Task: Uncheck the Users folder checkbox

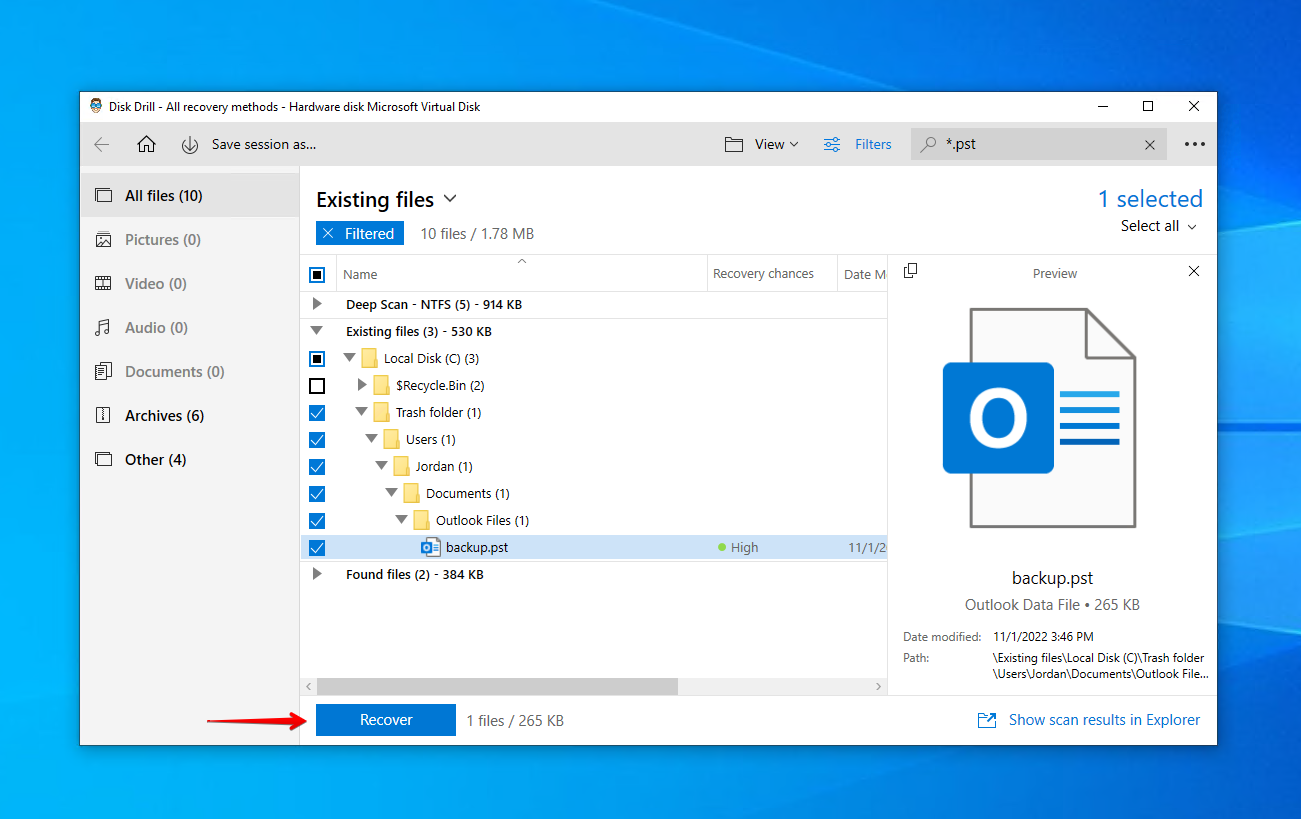Action: point(317,439)
